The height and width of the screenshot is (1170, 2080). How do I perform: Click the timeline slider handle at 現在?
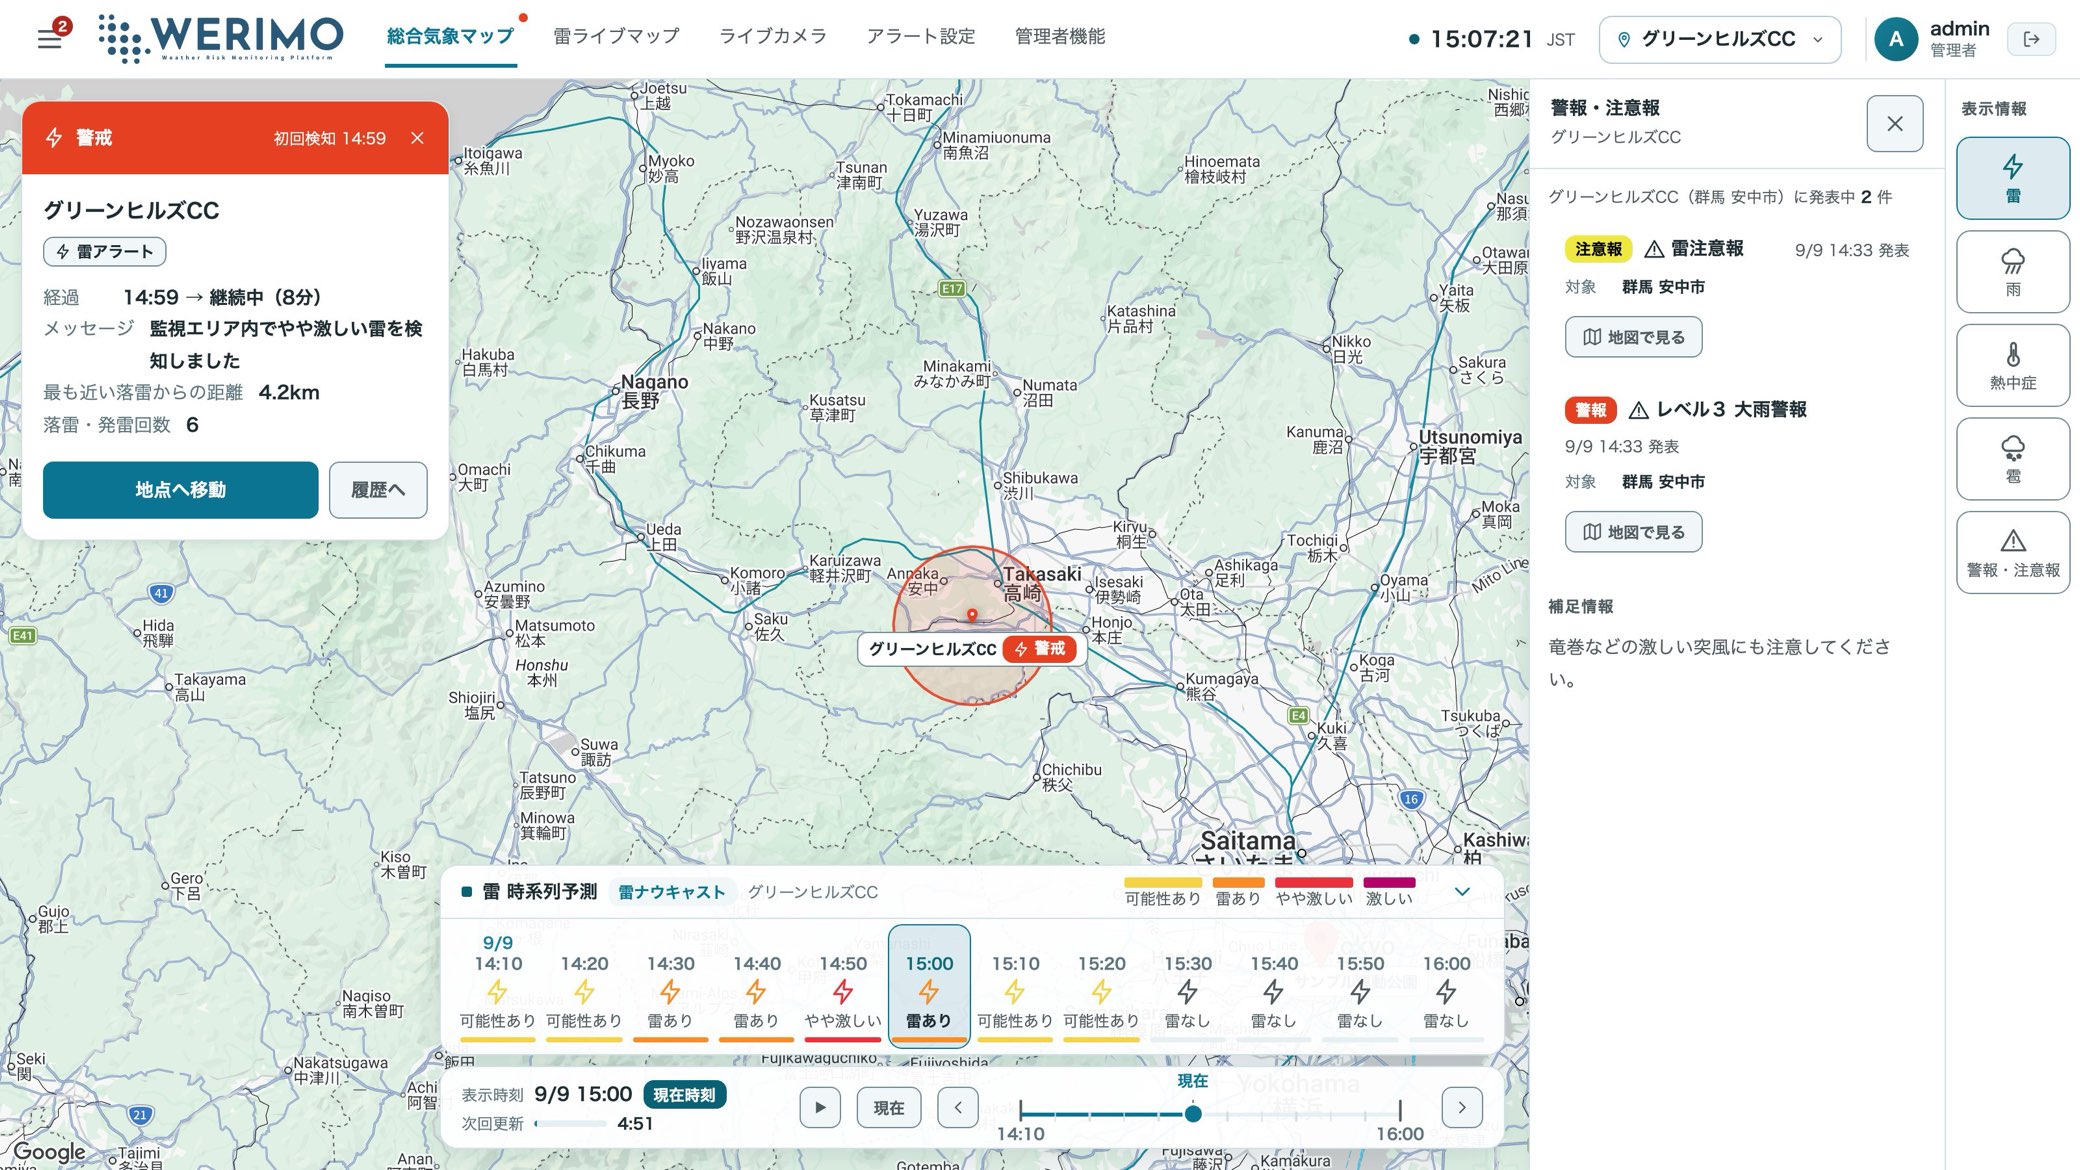[x=1193, y=1113]
